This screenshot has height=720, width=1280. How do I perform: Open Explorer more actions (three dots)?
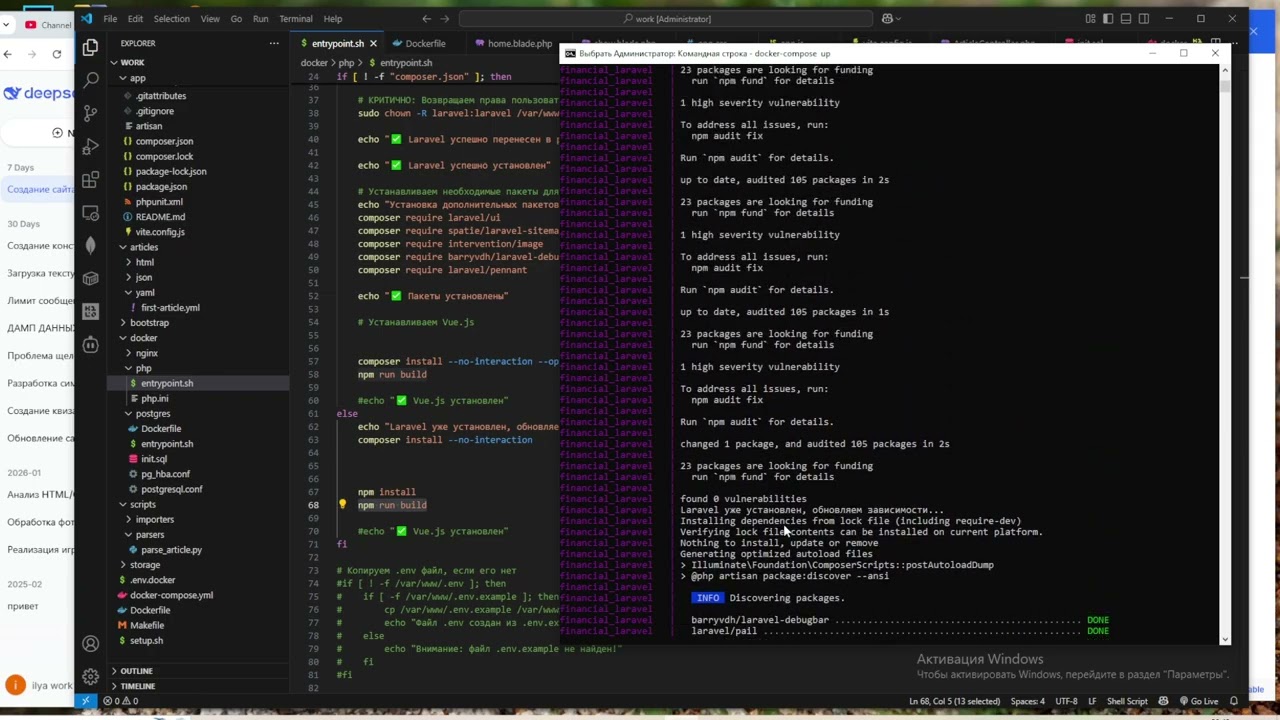coord(274,43)
